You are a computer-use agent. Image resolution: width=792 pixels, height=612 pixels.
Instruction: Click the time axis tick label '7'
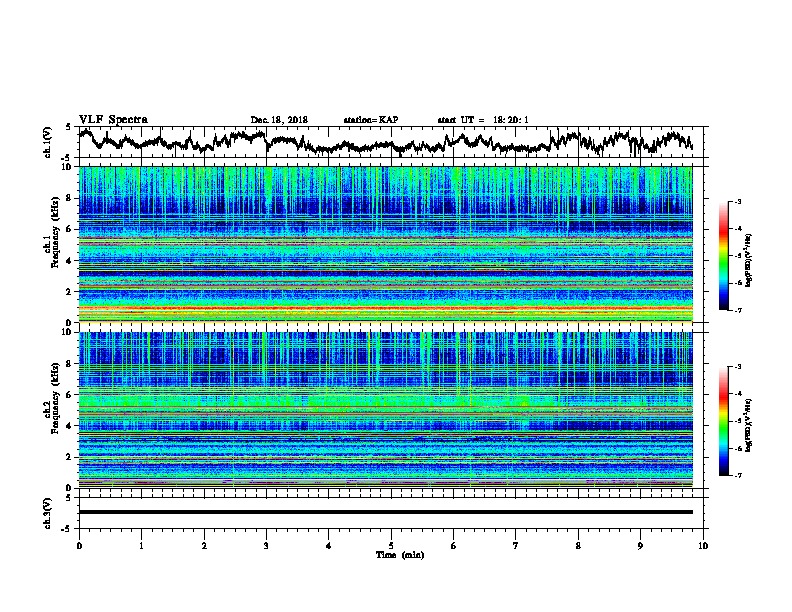(516, 546)
